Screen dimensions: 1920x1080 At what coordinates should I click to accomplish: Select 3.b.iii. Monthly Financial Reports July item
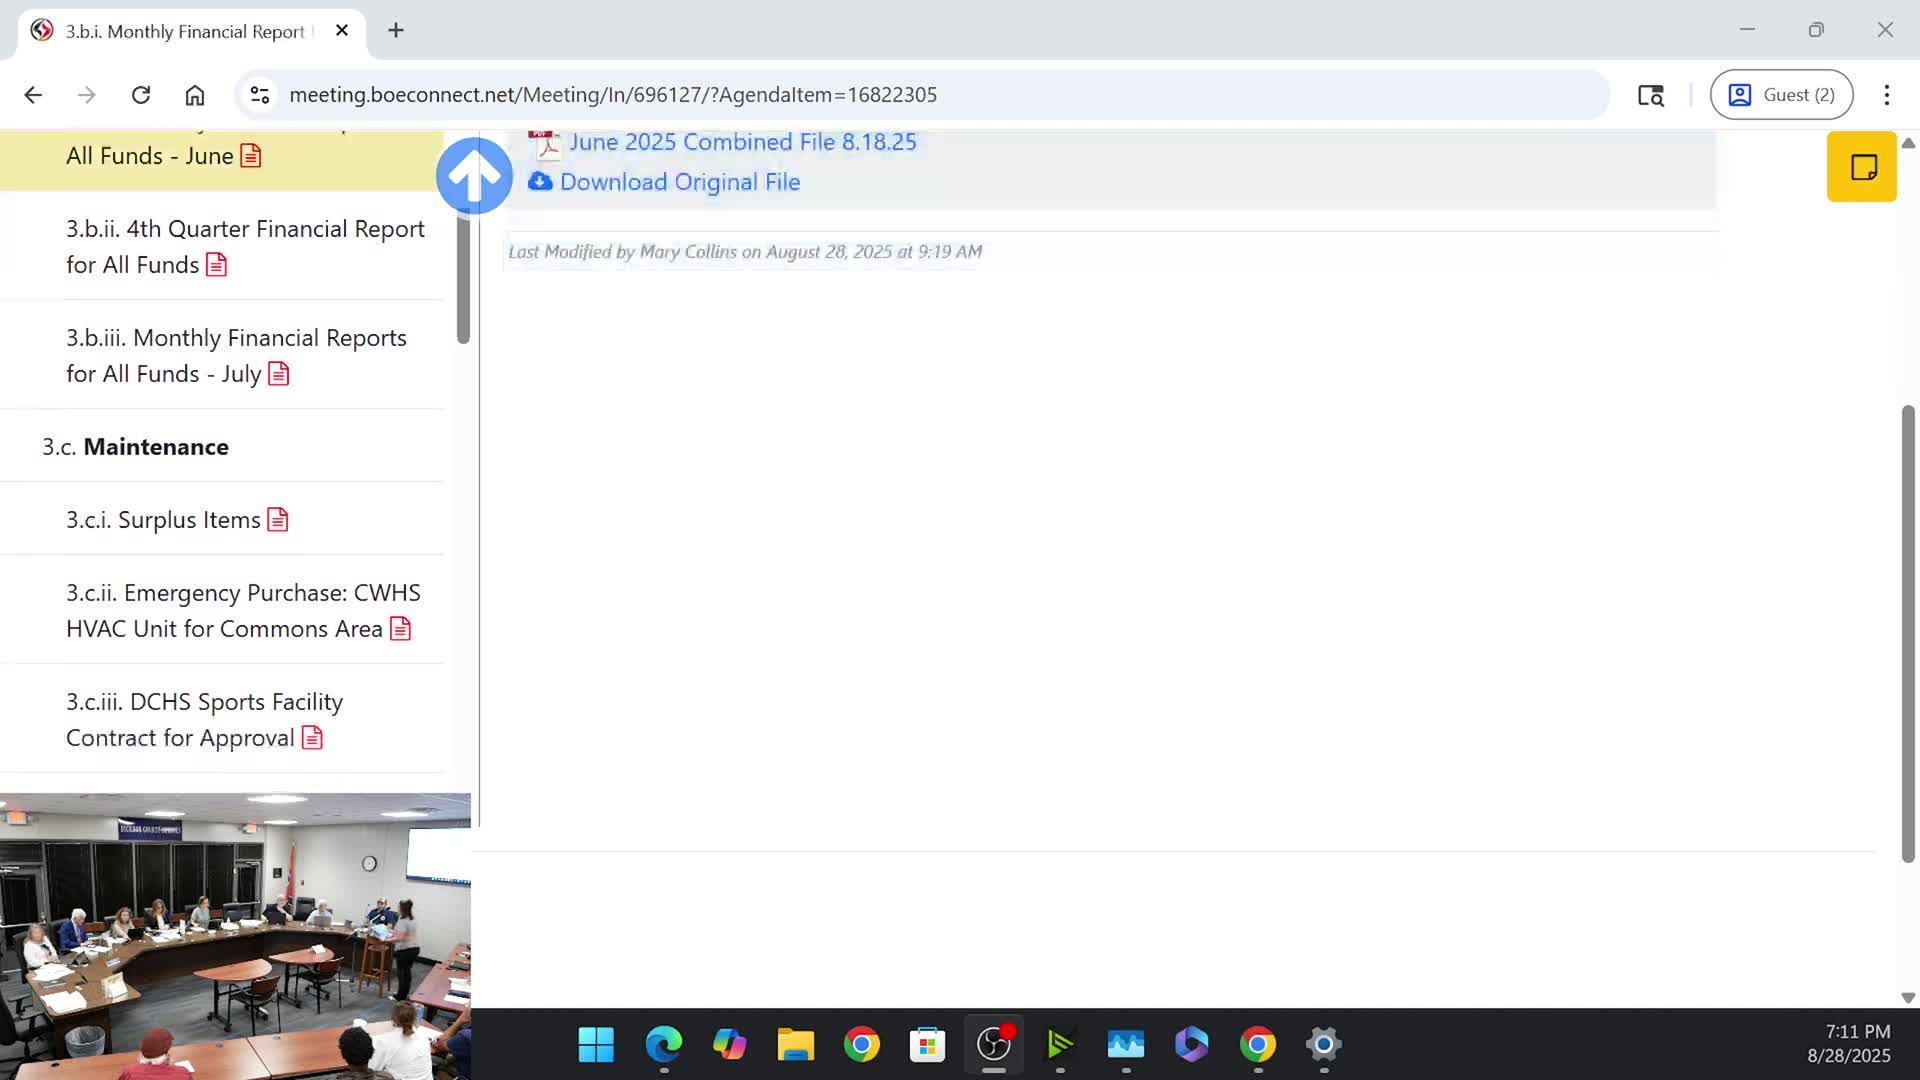coord(236,355)
